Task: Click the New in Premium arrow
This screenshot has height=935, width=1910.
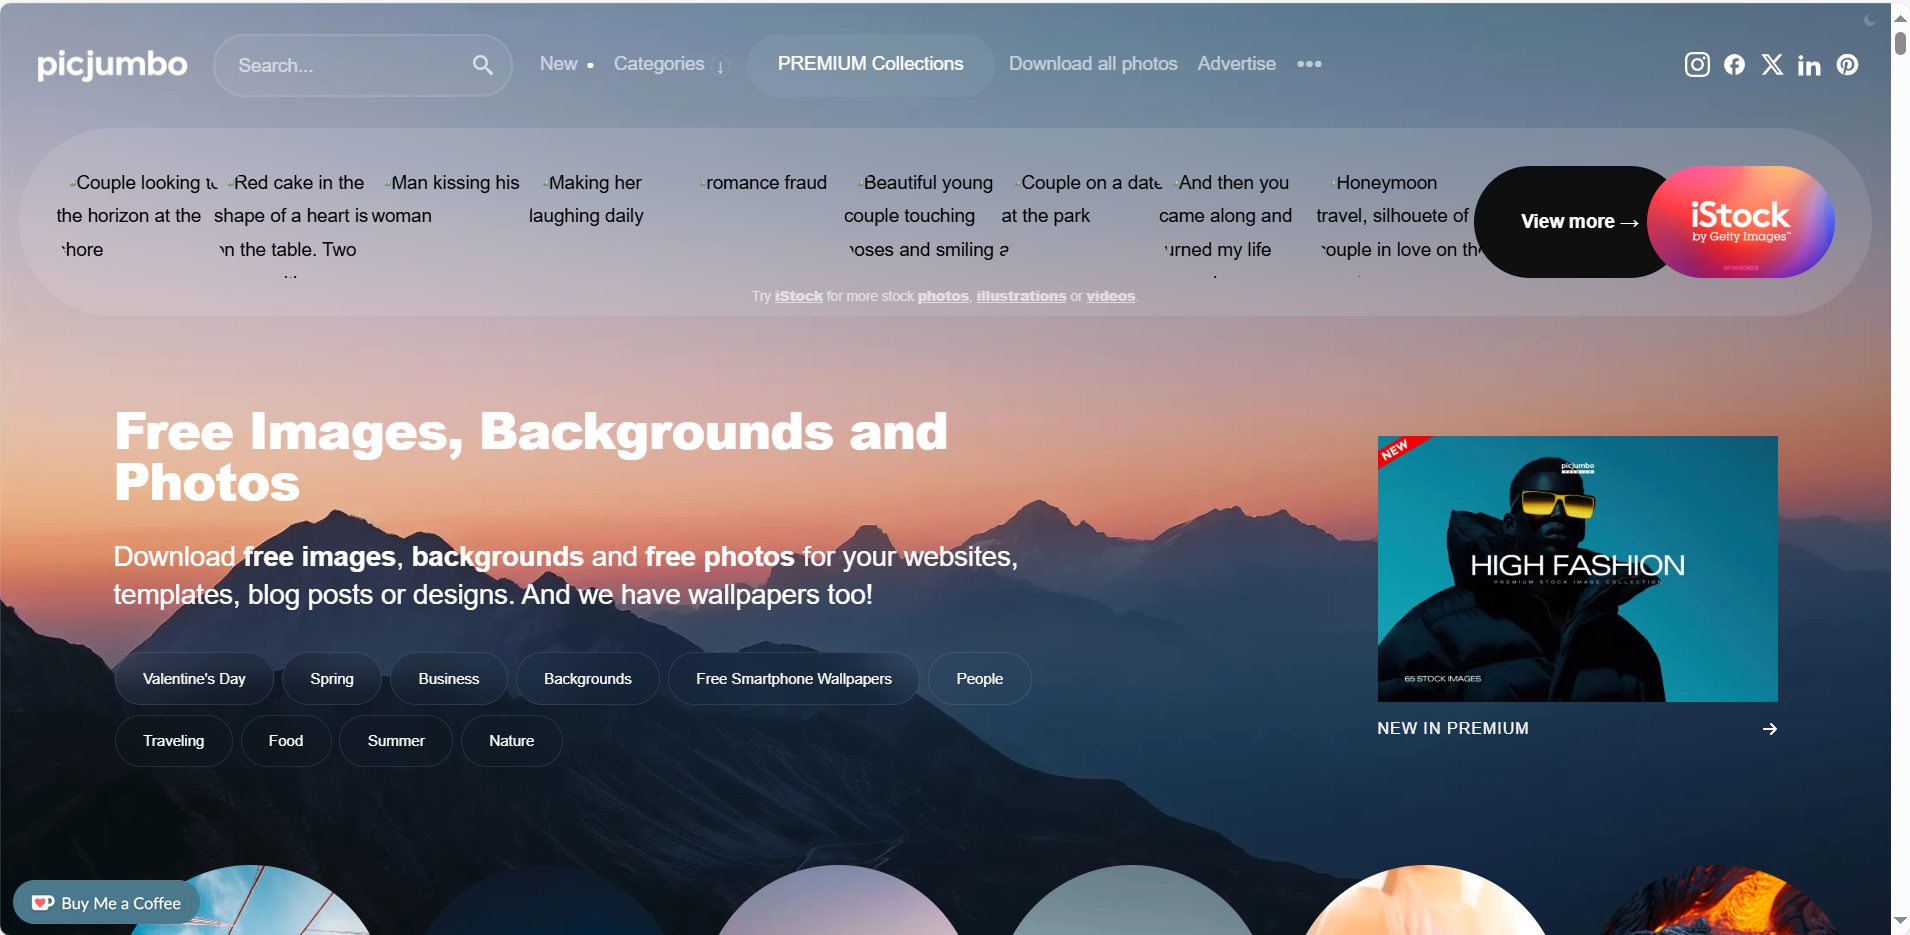Action: 1770,729
